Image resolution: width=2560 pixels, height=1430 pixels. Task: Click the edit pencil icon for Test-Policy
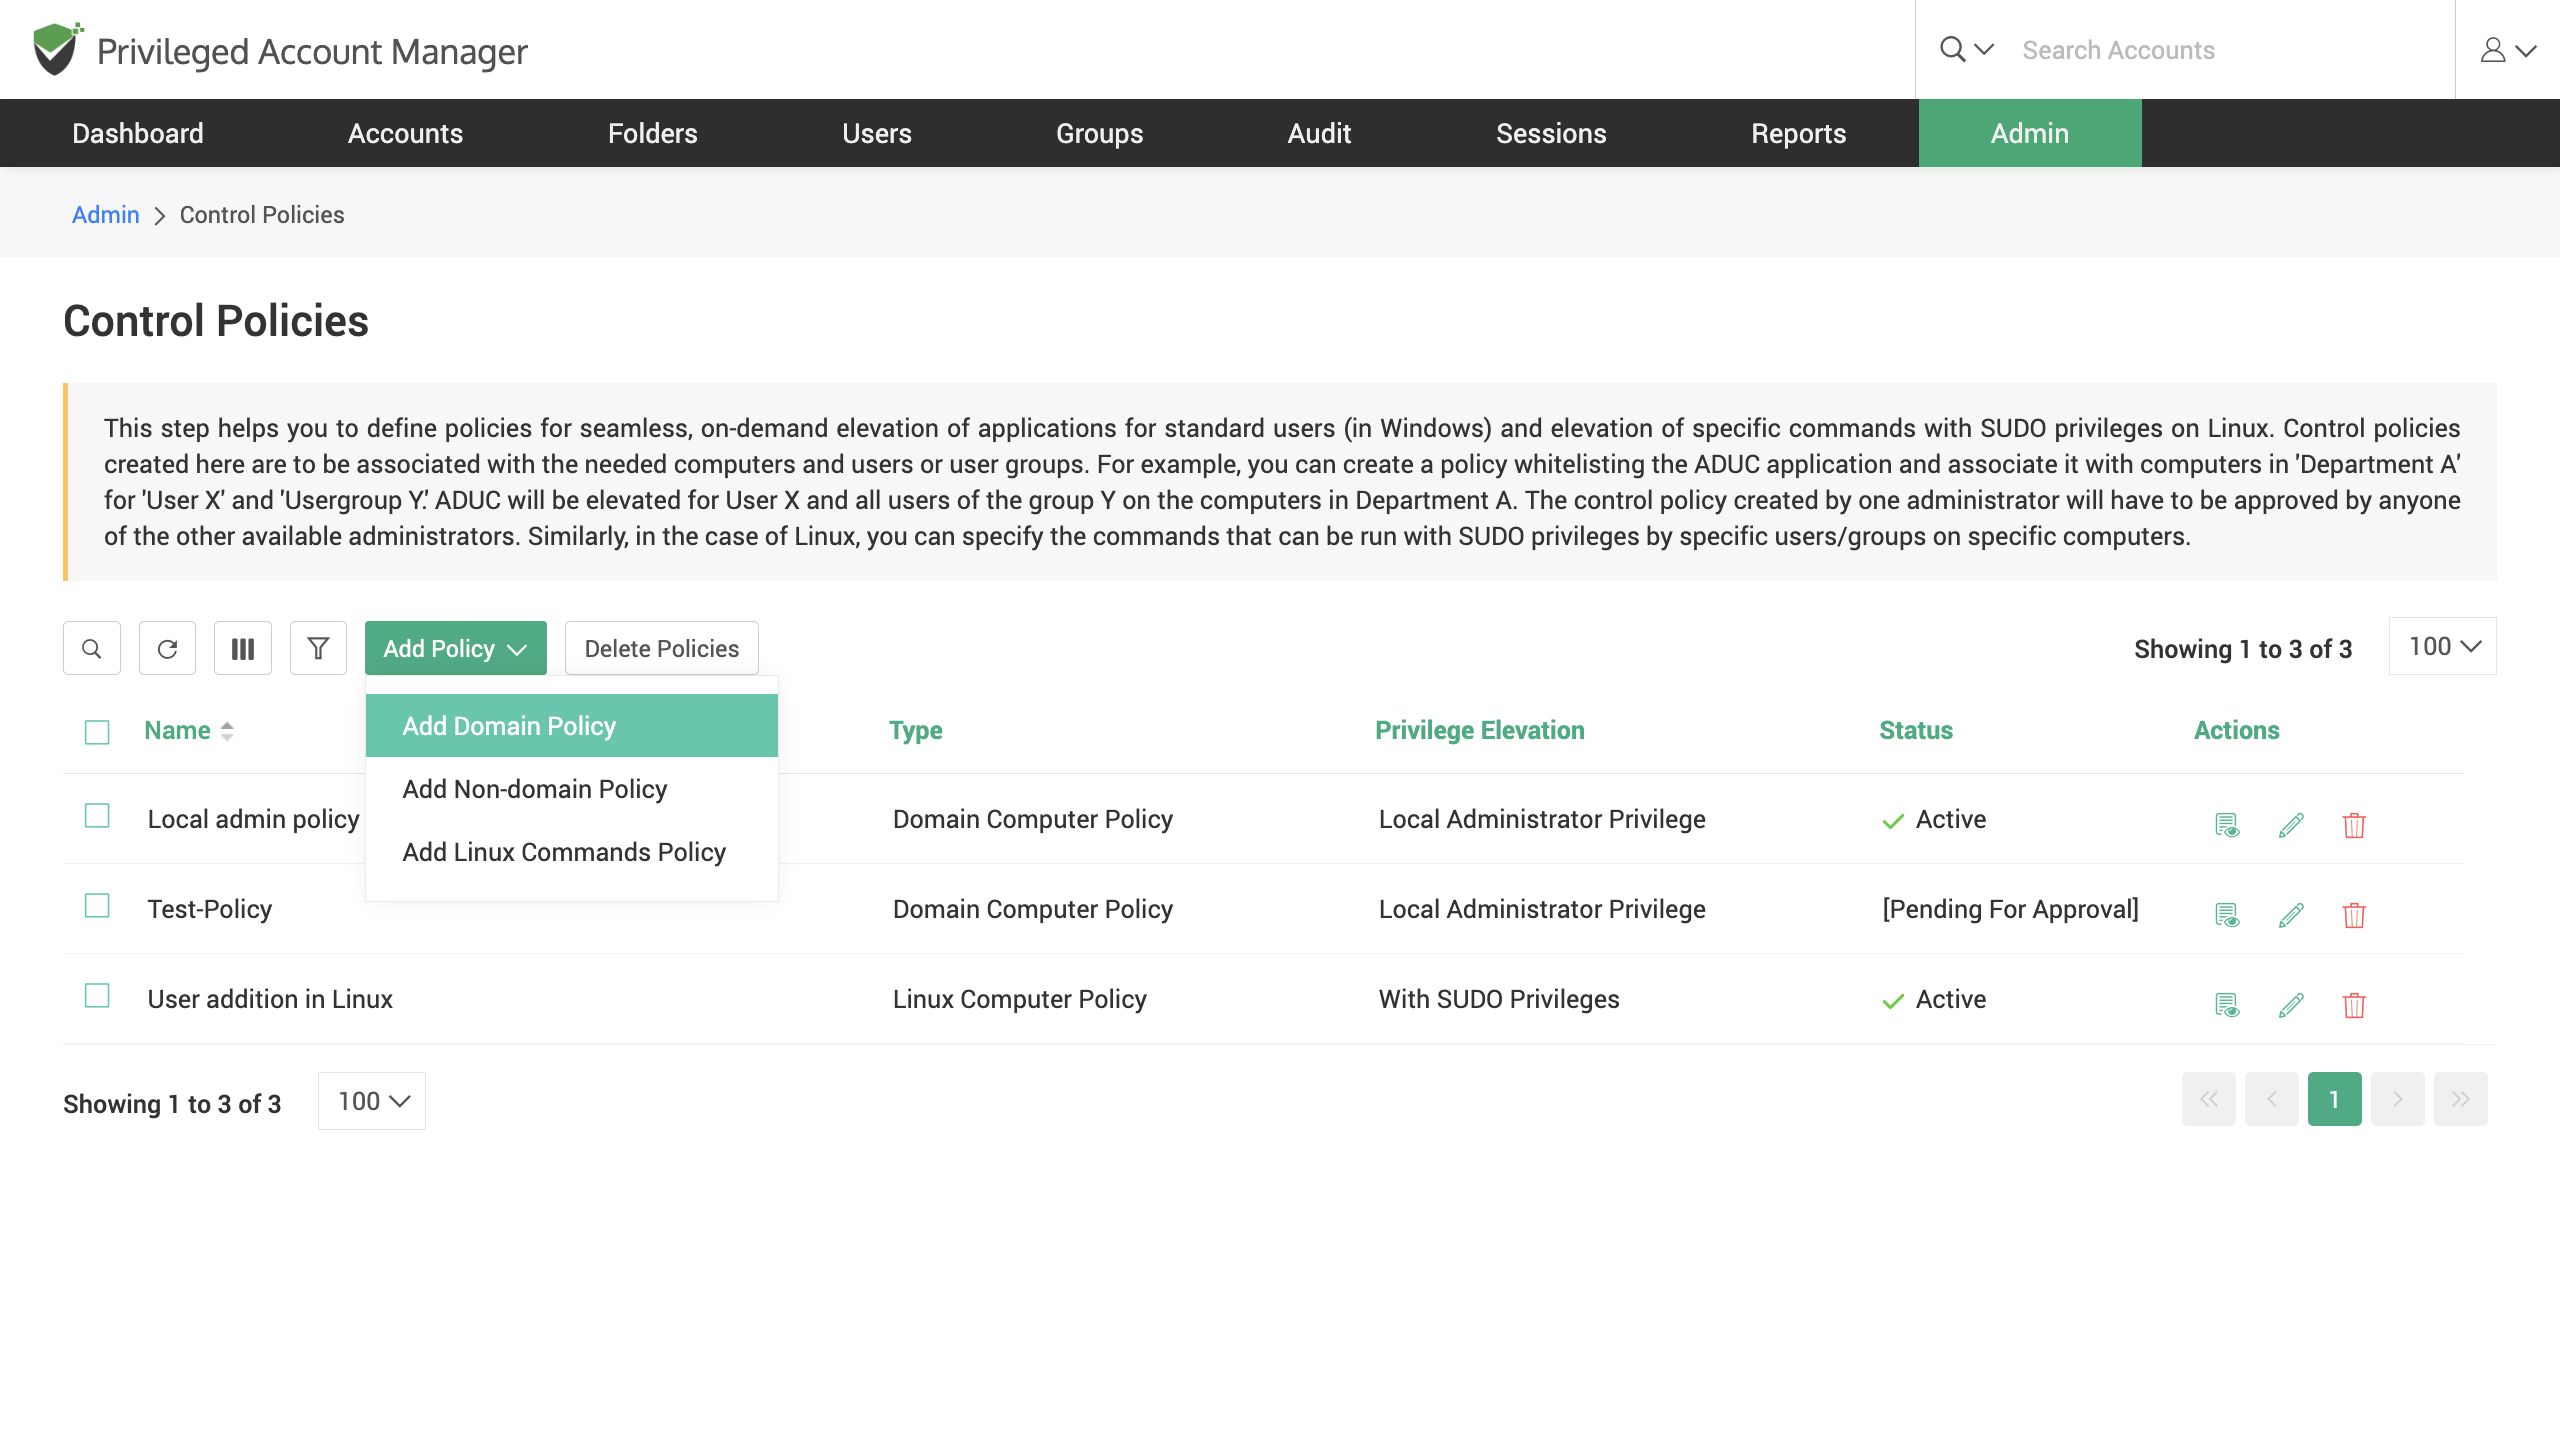tap(2291, 913)
